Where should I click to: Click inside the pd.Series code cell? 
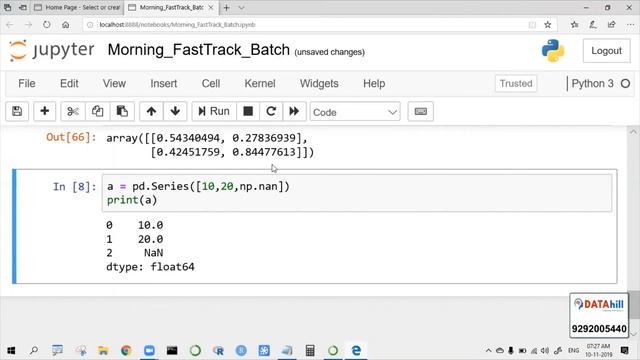tap(357, 193)
